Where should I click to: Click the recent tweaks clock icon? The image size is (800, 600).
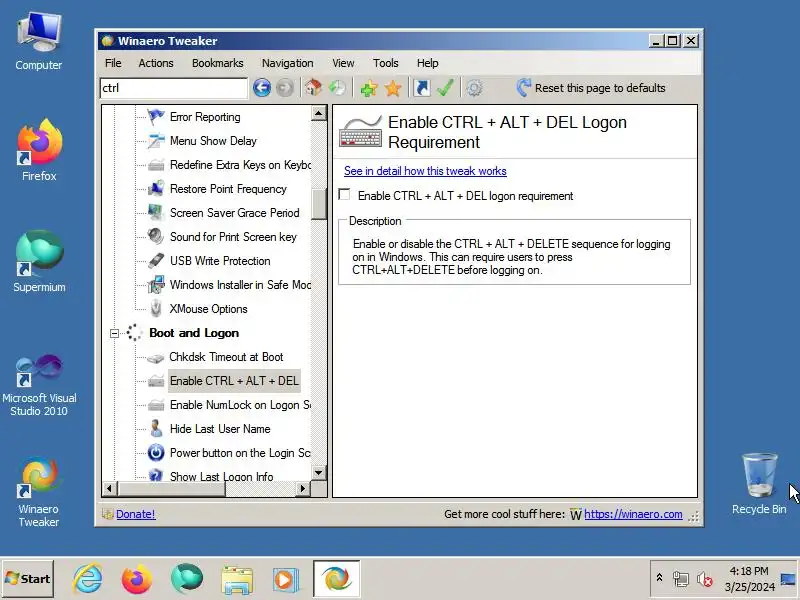[337, 88]
